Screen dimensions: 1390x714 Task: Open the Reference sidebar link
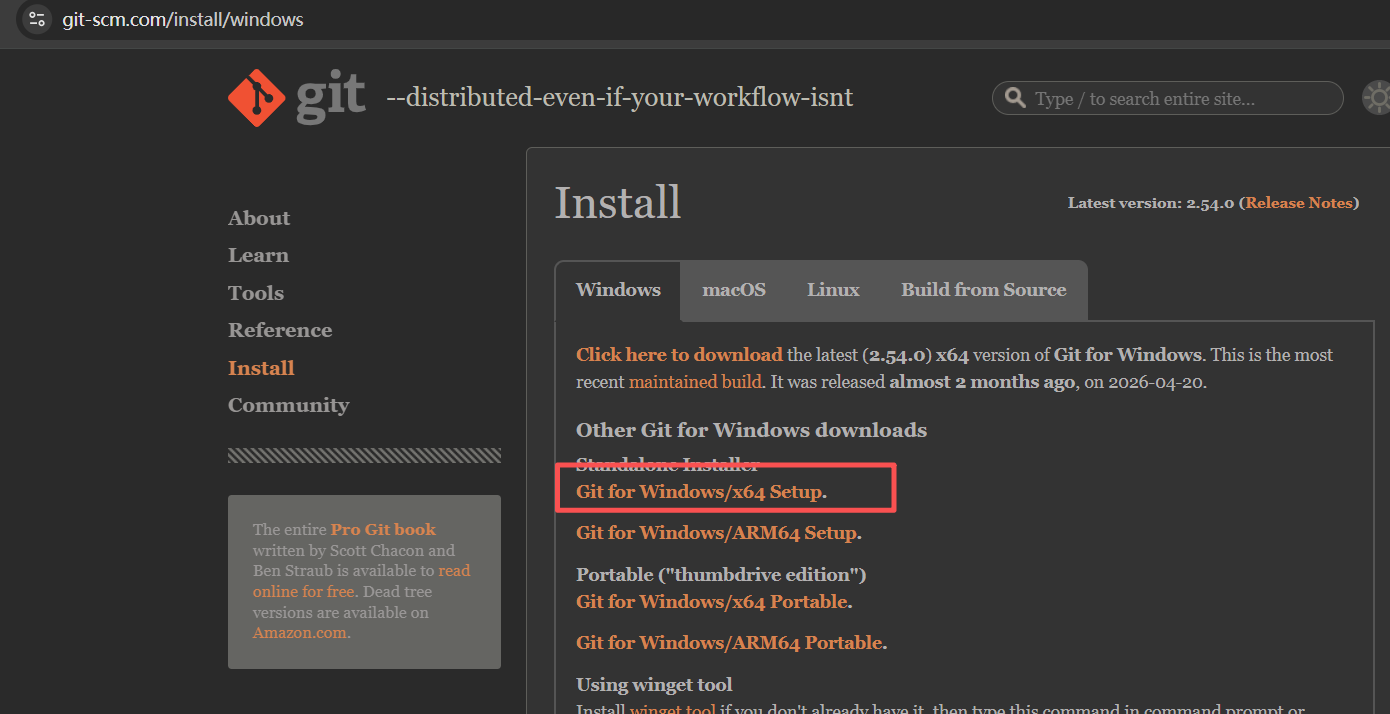[280, 330]
